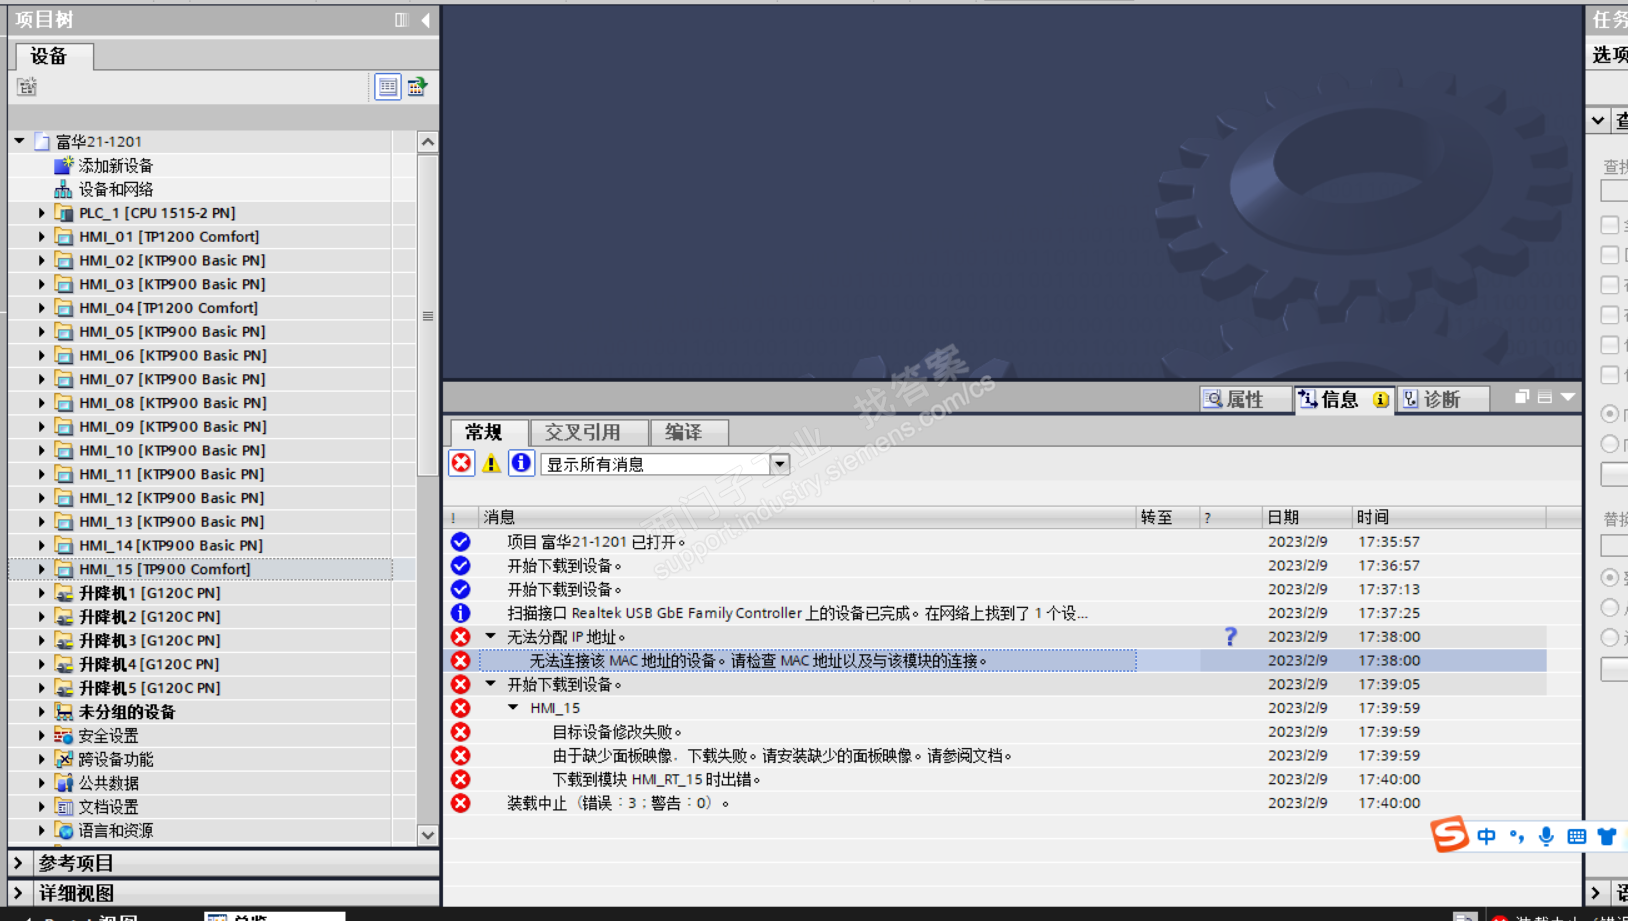Image resolution: width=1628 pixels, height=921 pixels.
Task: Click the project tree scrollbar down arrow
Action: (x=428, y=835)
